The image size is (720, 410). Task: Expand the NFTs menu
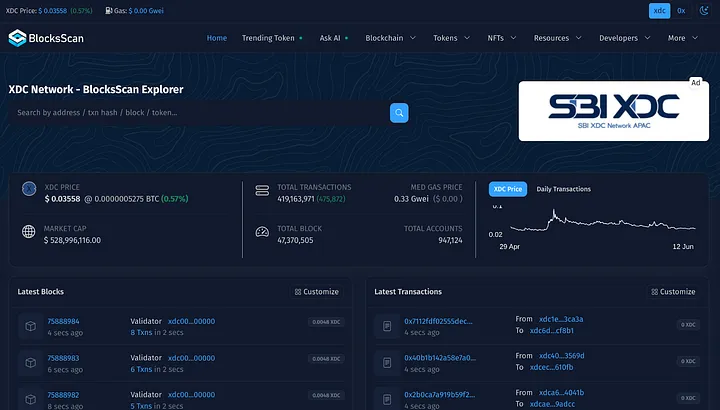pos(501,38)
